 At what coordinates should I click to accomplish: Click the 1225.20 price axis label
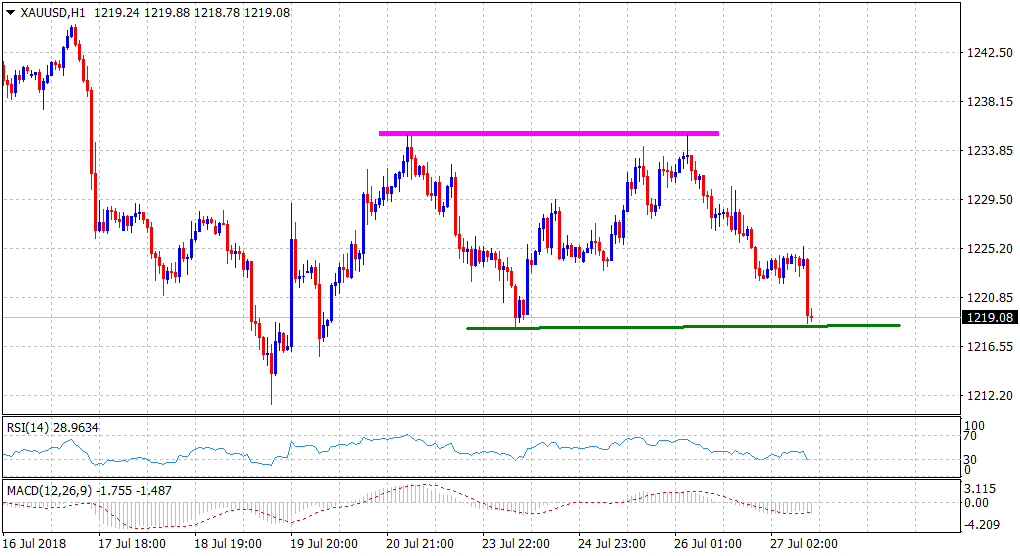click(x=989, y=248)
